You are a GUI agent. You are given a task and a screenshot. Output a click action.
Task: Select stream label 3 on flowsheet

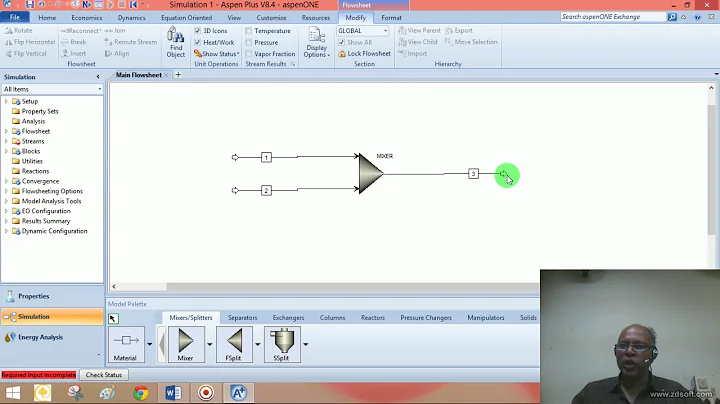pos(473,174)
